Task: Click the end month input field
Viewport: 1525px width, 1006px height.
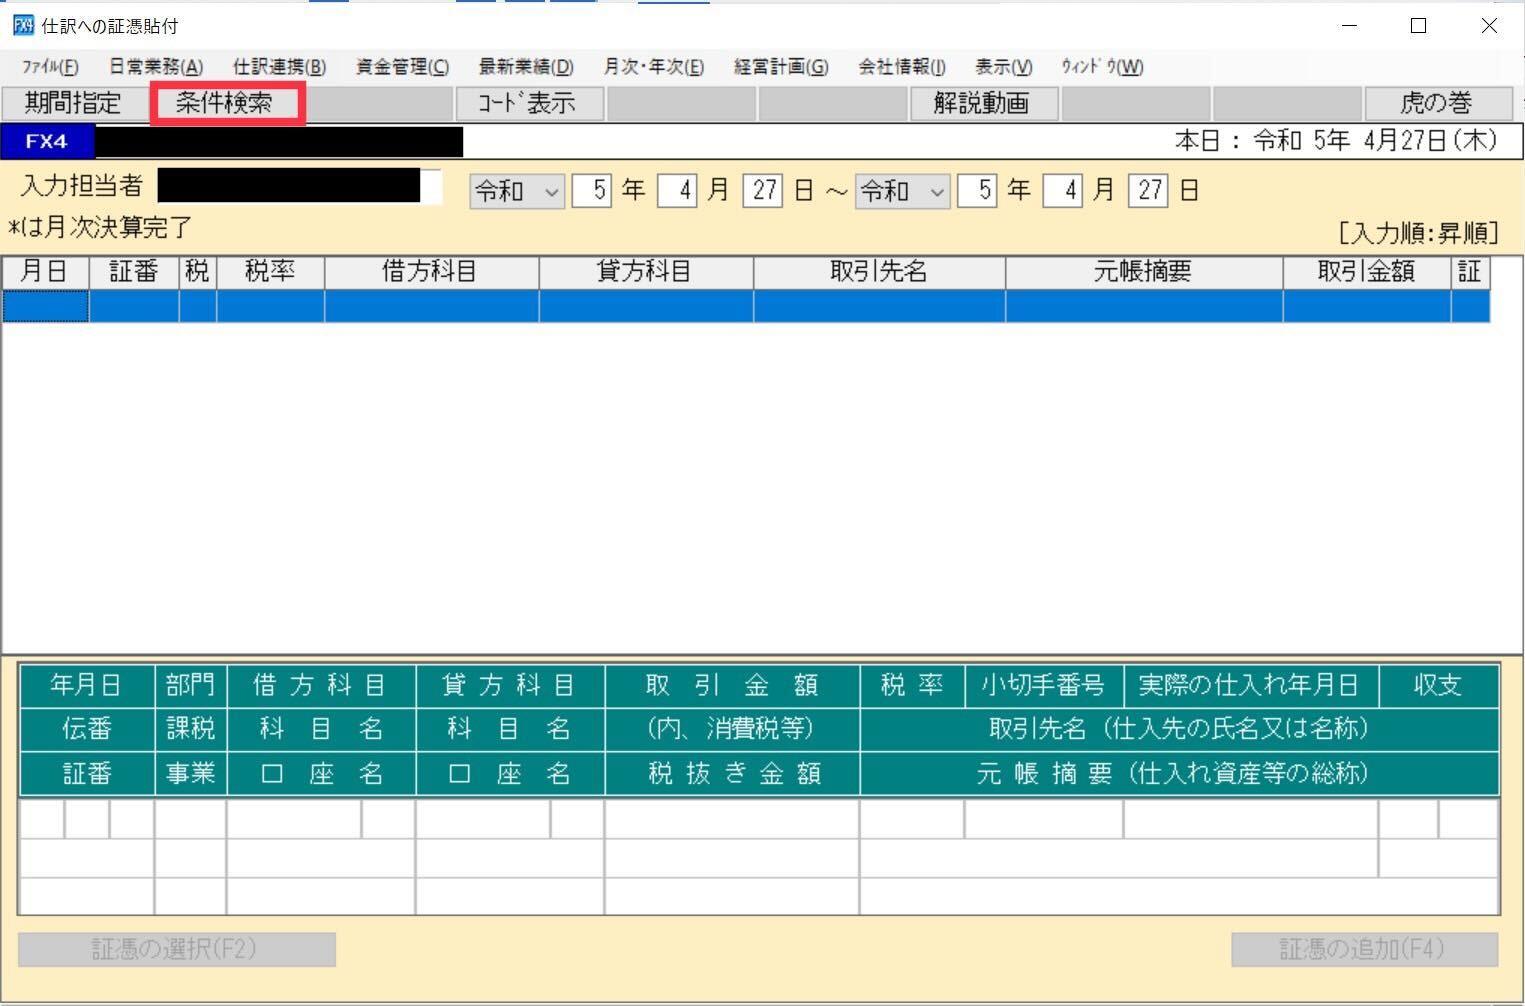Action: point(1062,191)
